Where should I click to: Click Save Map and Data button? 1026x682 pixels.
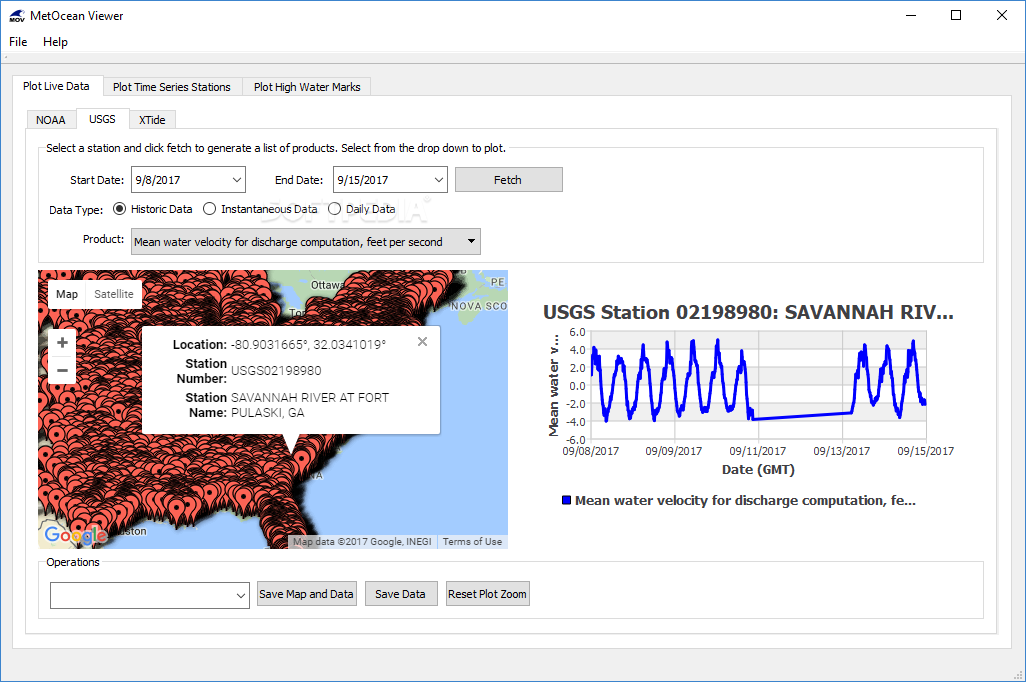click(306, 594)
